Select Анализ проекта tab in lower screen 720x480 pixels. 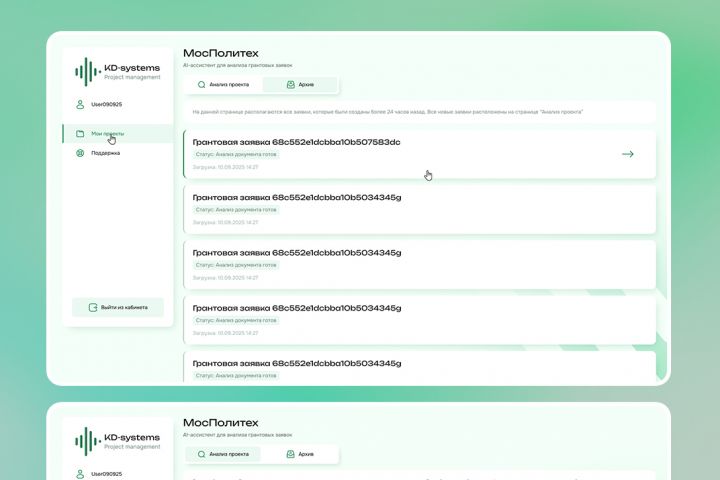tap(224, 454)
